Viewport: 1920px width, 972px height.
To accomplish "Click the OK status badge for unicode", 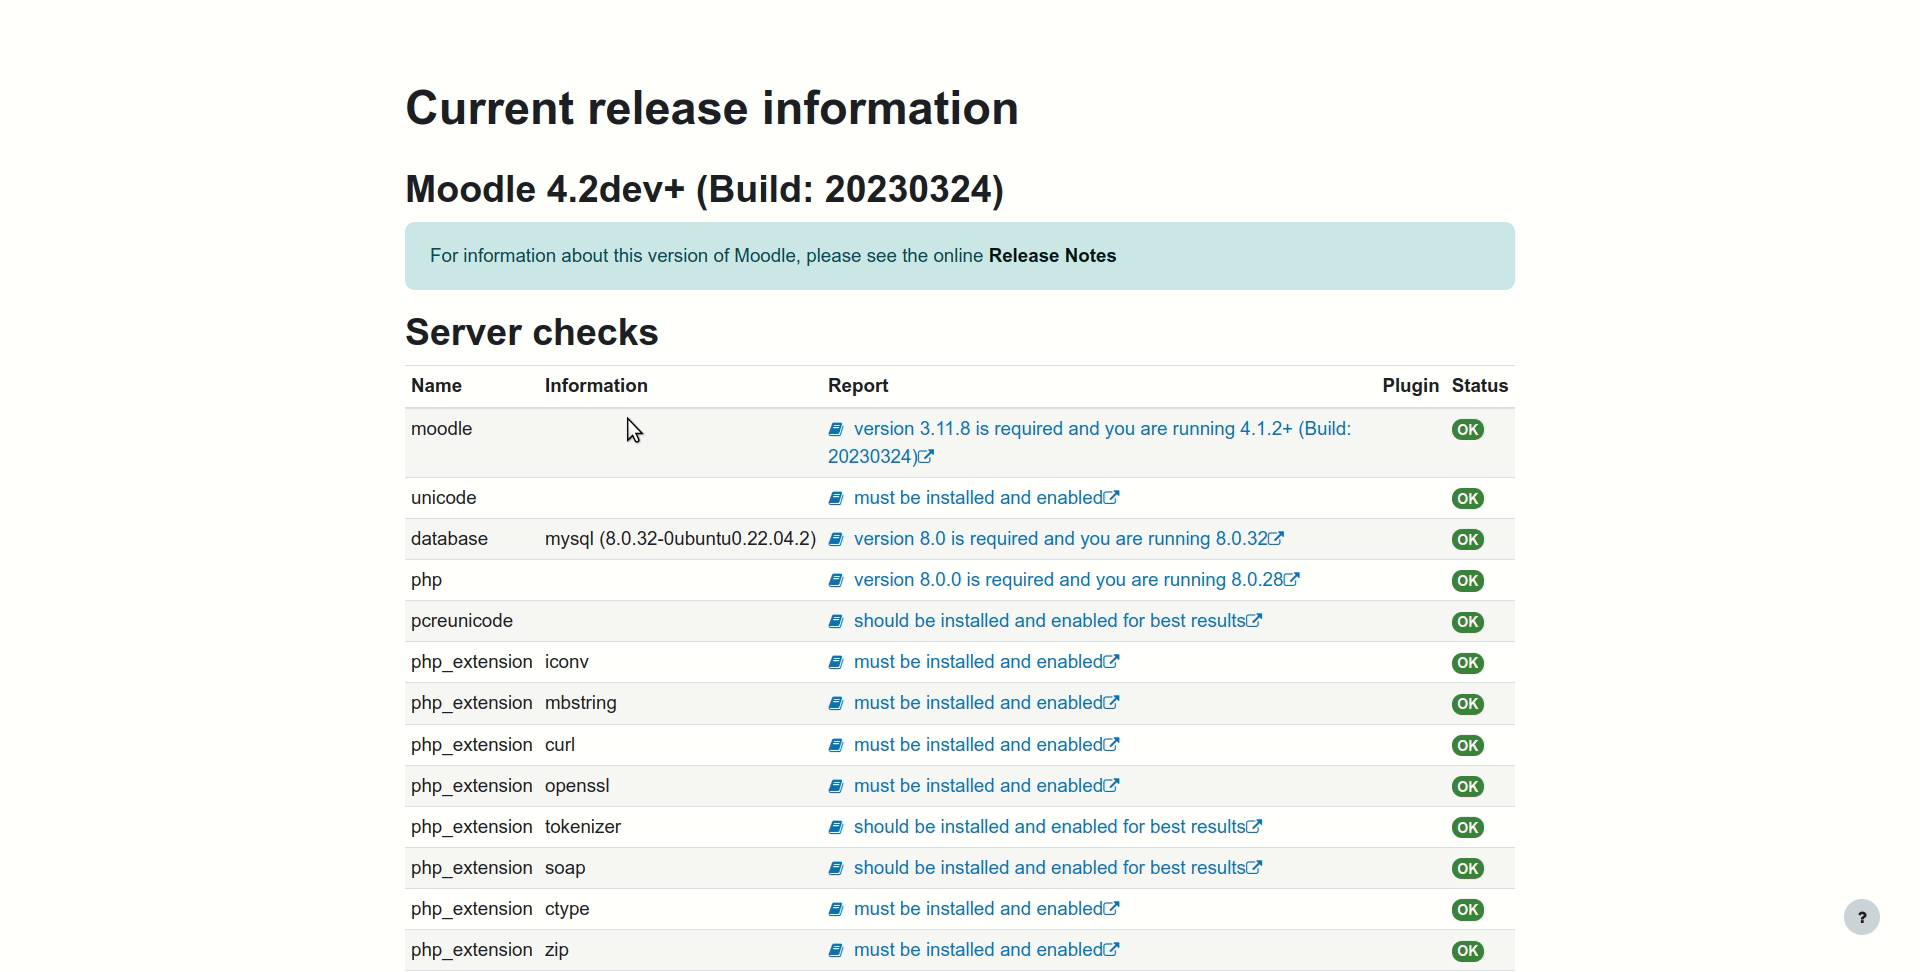I will coord(1468,499).
